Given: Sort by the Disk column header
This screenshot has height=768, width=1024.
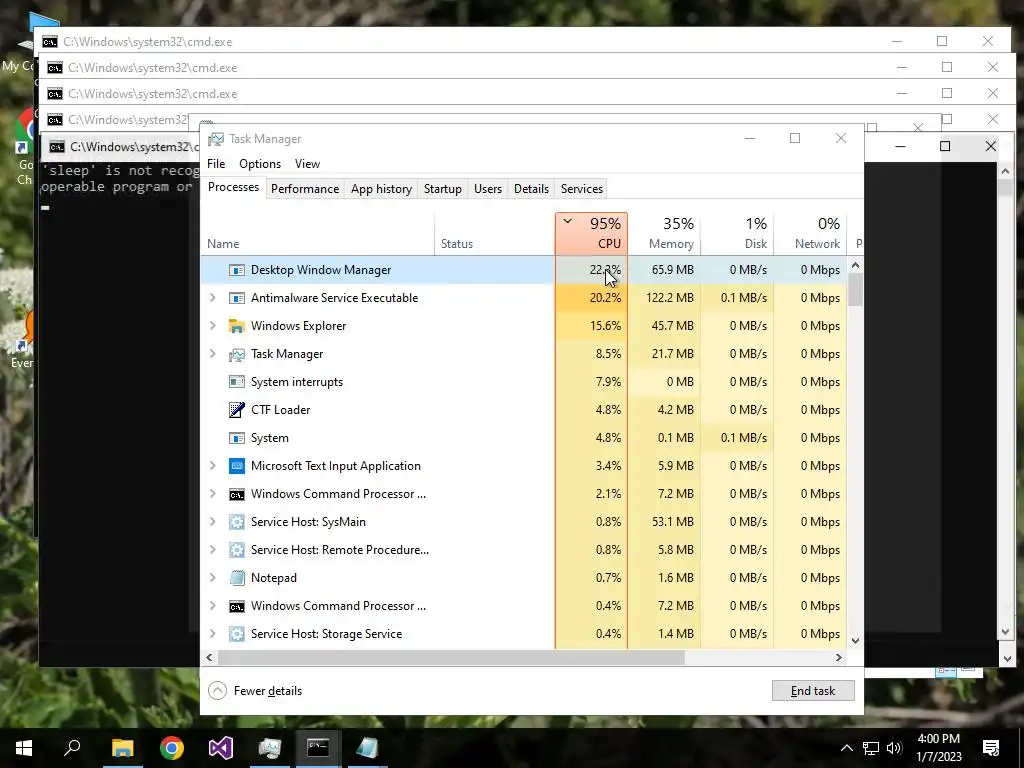Looking at the screenshot, I should click(737, 234).
